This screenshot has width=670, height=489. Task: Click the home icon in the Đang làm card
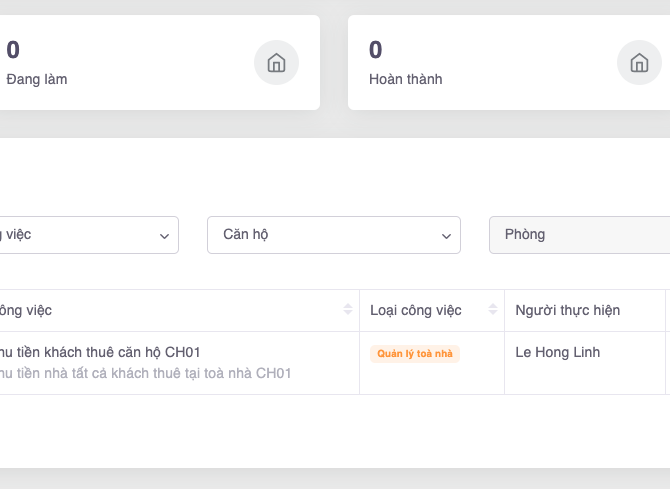point(276,63)
